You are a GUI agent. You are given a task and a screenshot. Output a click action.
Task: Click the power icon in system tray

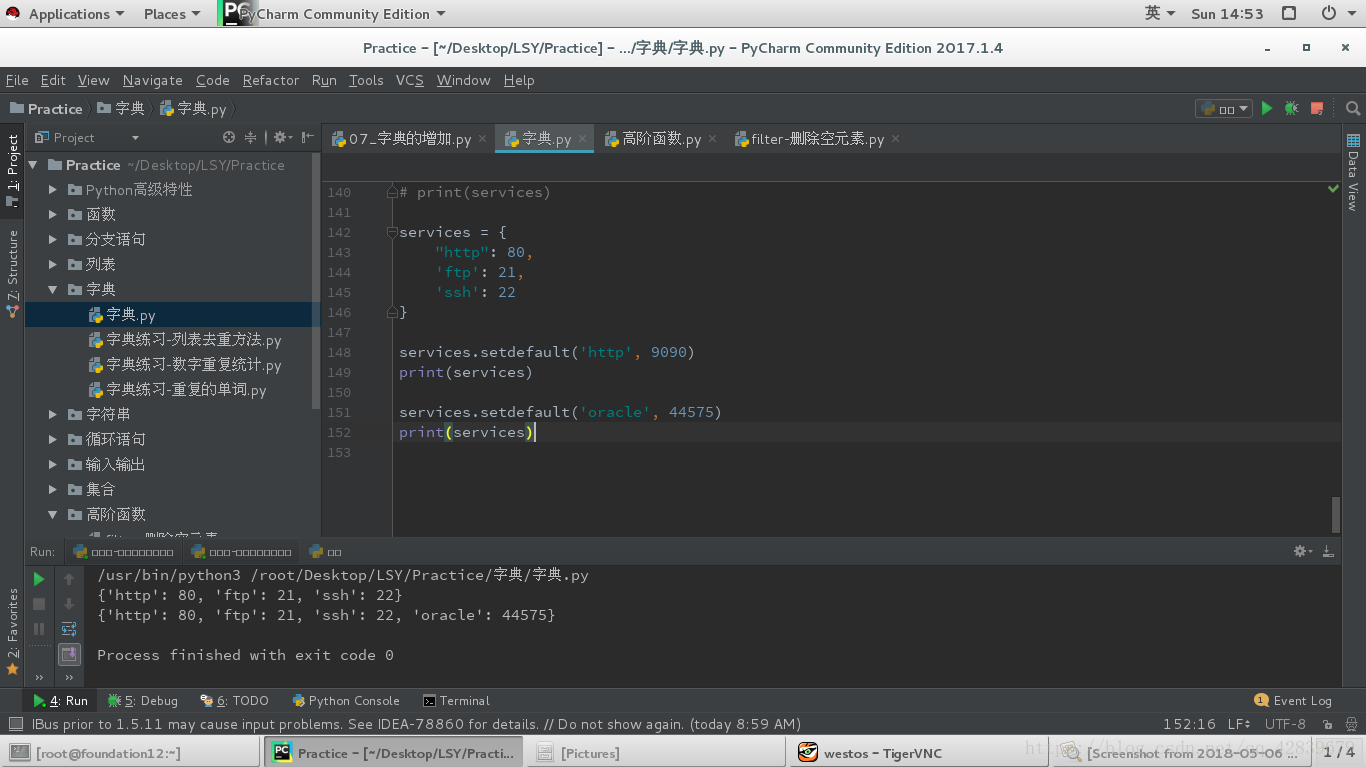pos(1328,14)
